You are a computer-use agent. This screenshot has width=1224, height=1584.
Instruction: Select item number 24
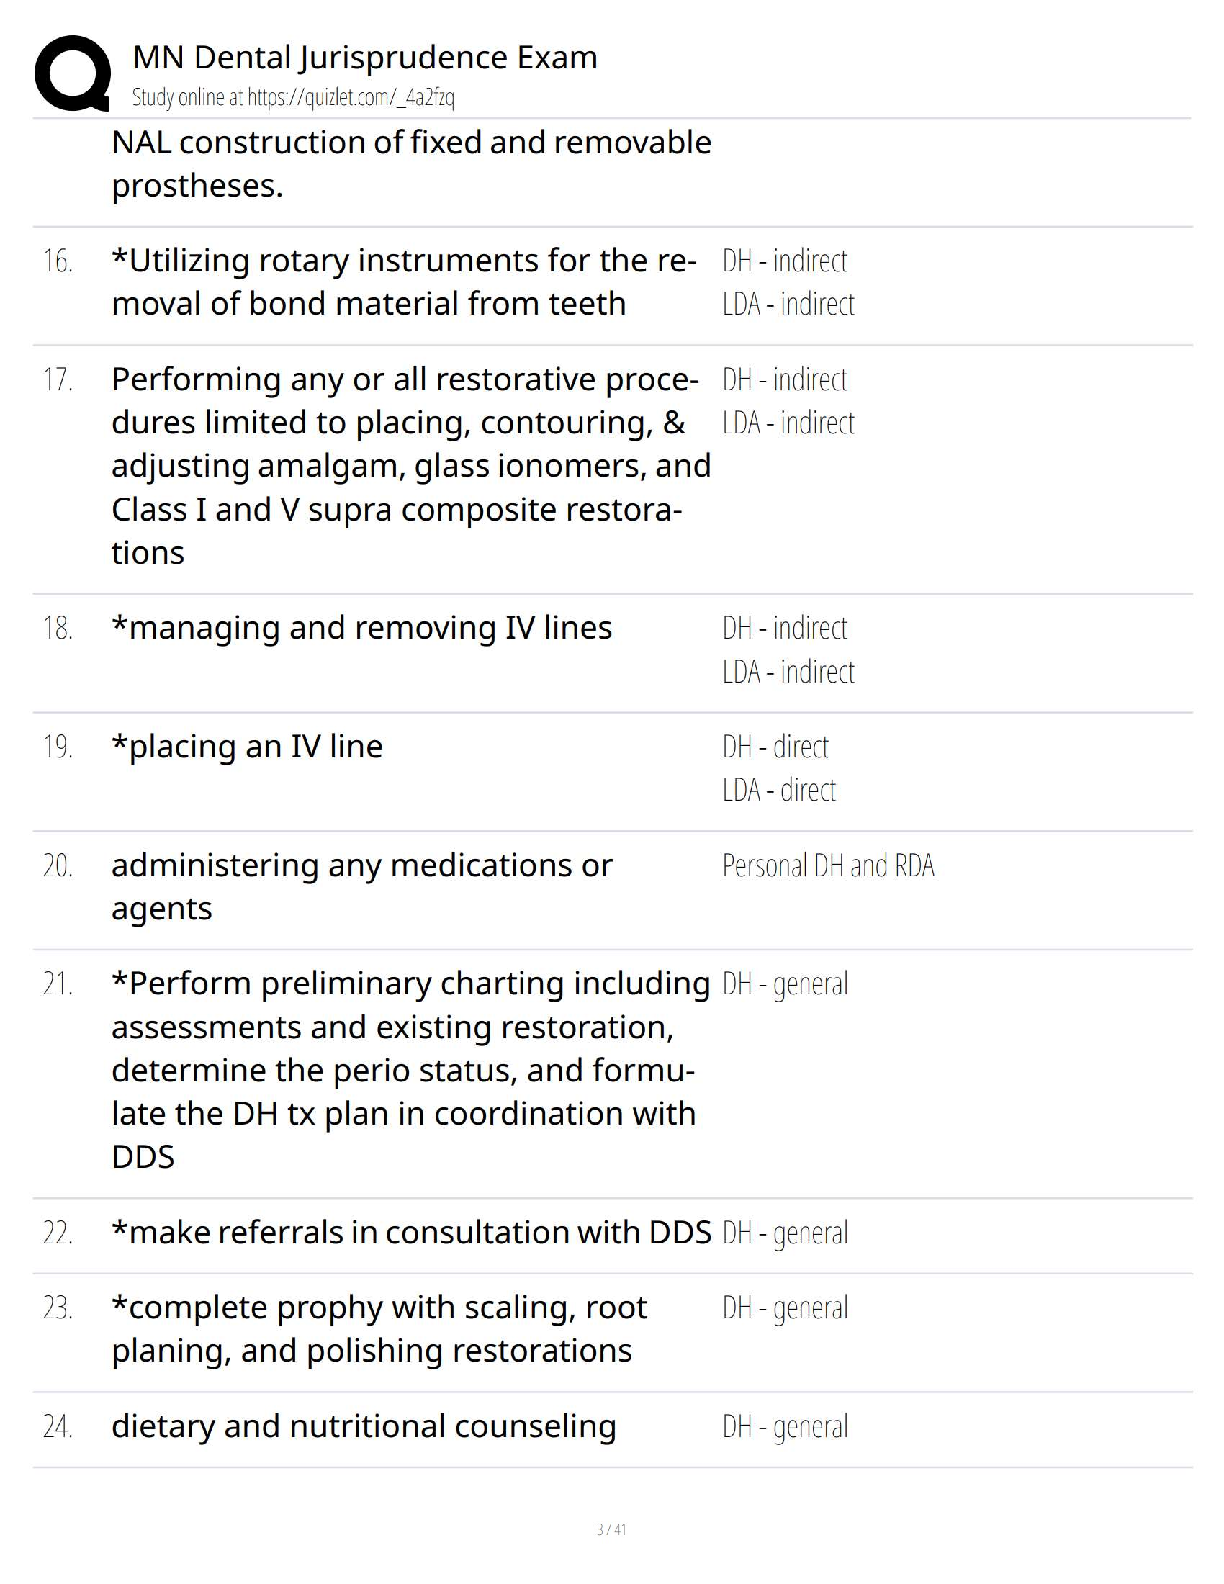(x=57, y=1427)
